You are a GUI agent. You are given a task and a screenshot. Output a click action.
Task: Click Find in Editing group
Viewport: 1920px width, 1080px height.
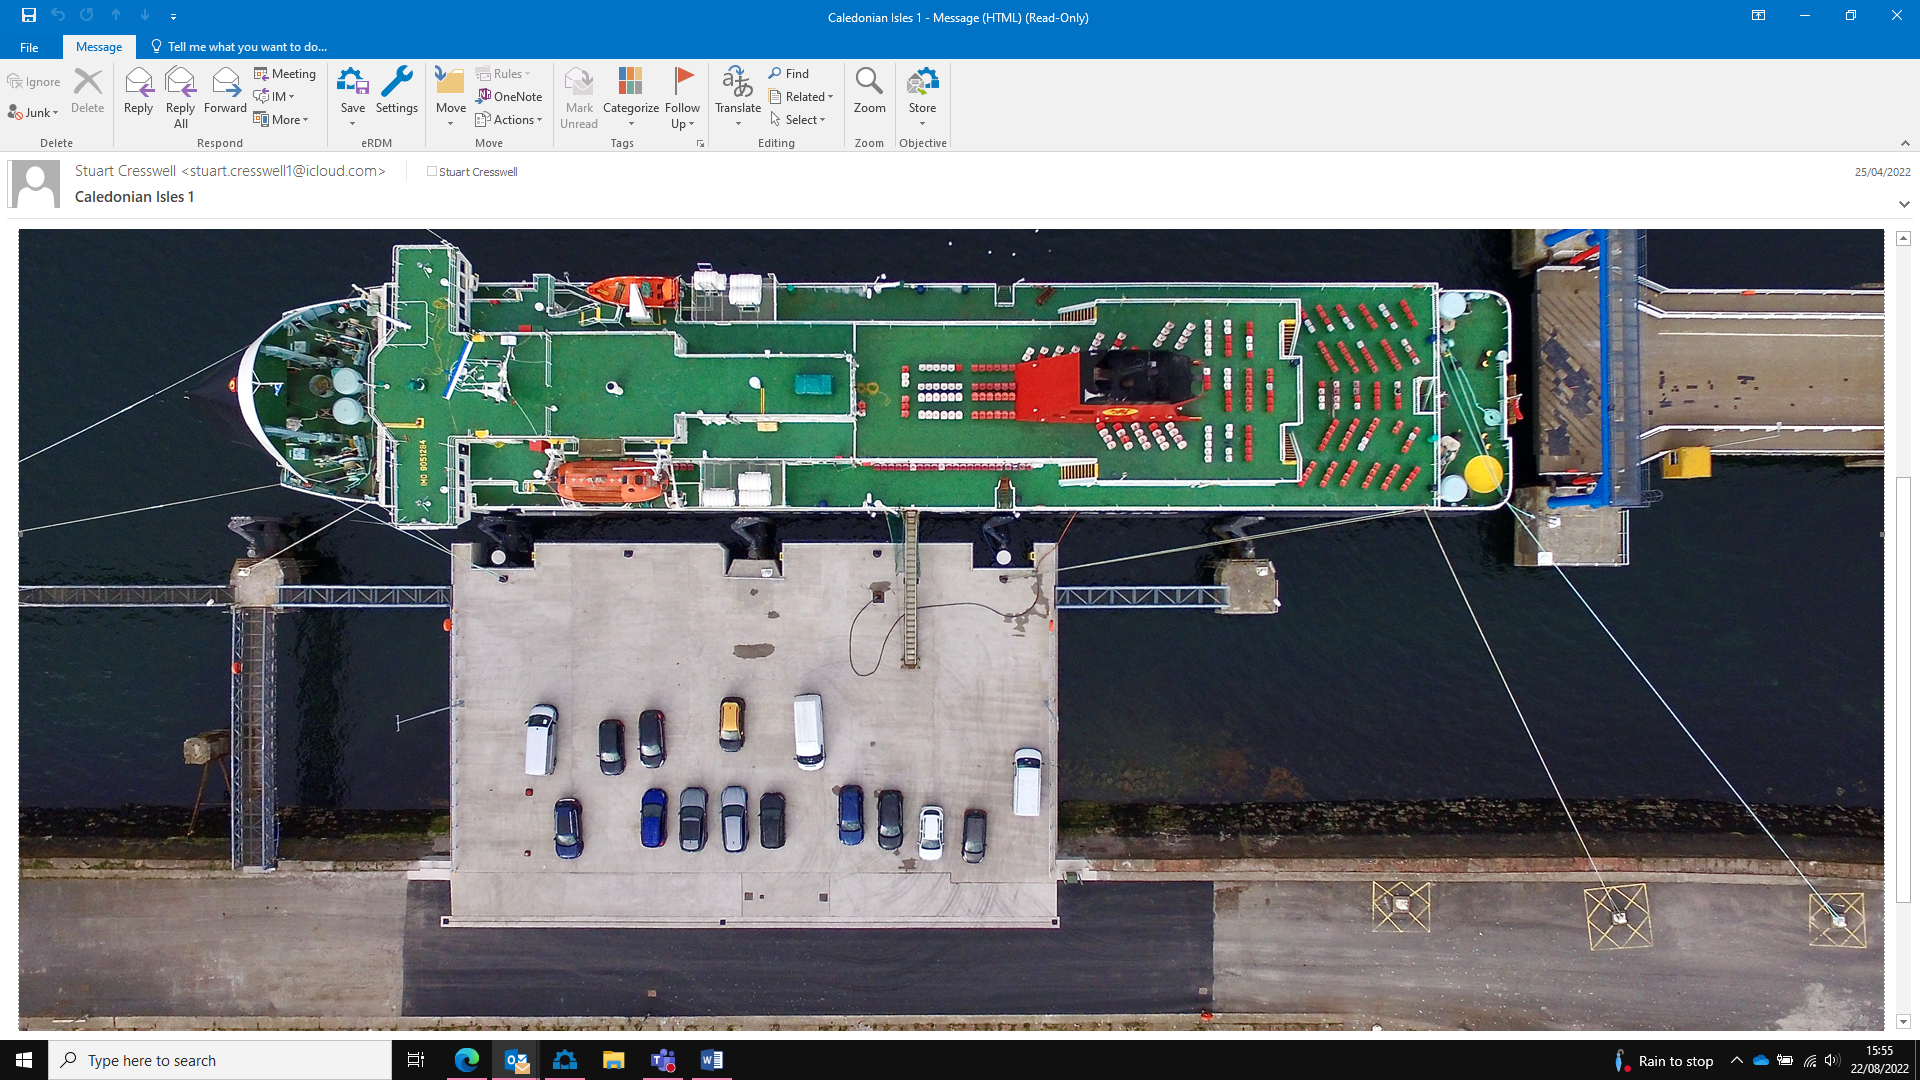point(788,73)
